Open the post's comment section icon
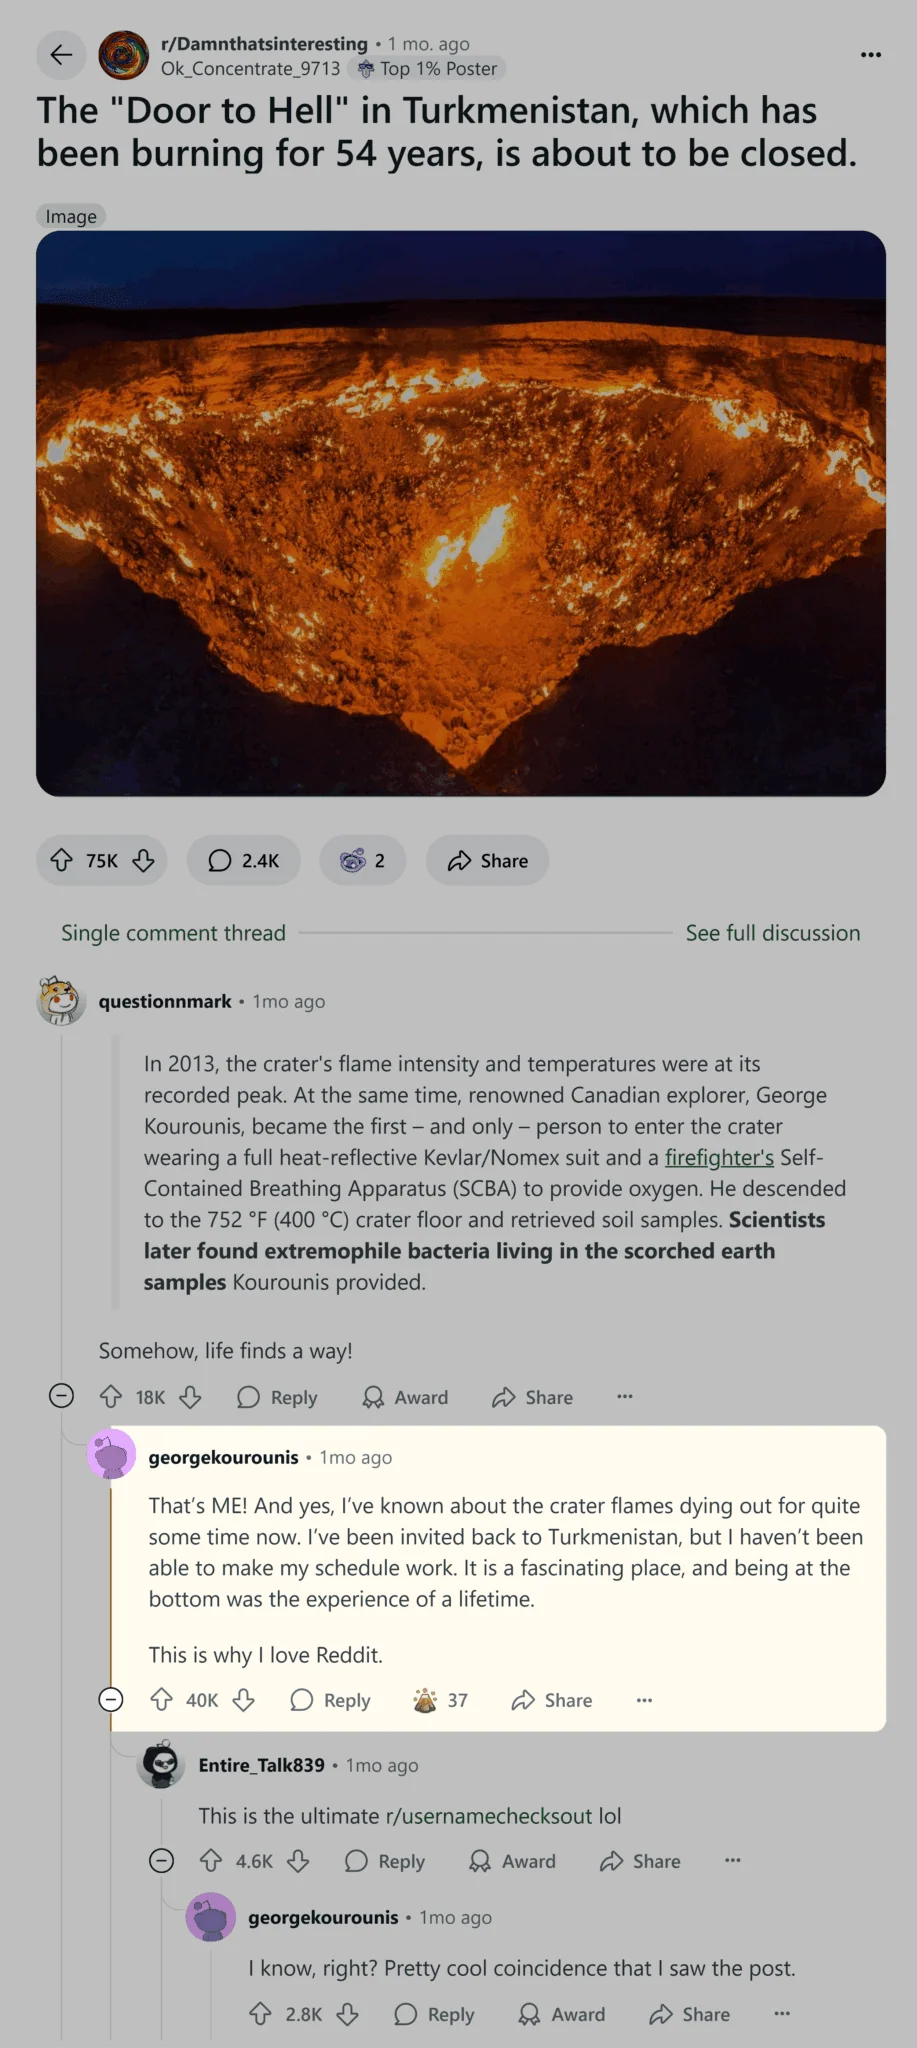The height and width of the screenshot is (2048, 917). [x=219, y=860]
